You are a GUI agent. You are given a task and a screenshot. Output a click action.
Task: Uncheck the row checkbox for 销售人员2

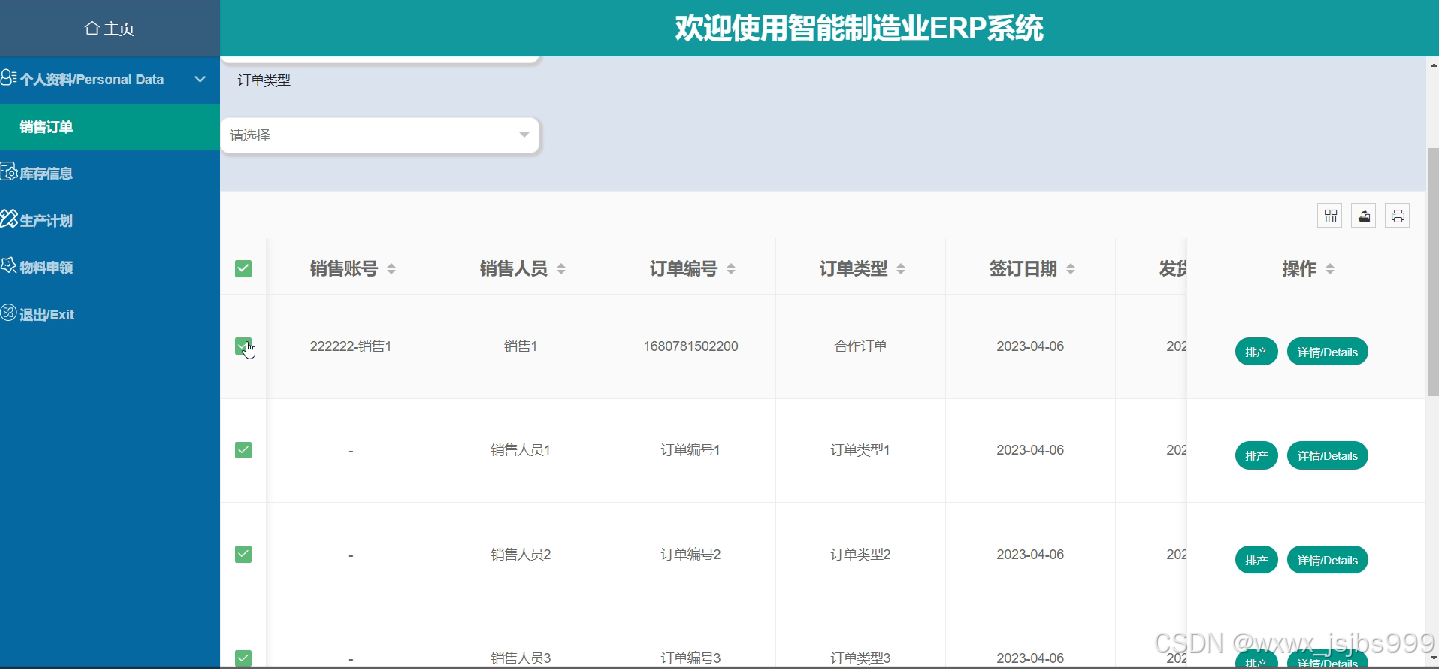(243, 554)
